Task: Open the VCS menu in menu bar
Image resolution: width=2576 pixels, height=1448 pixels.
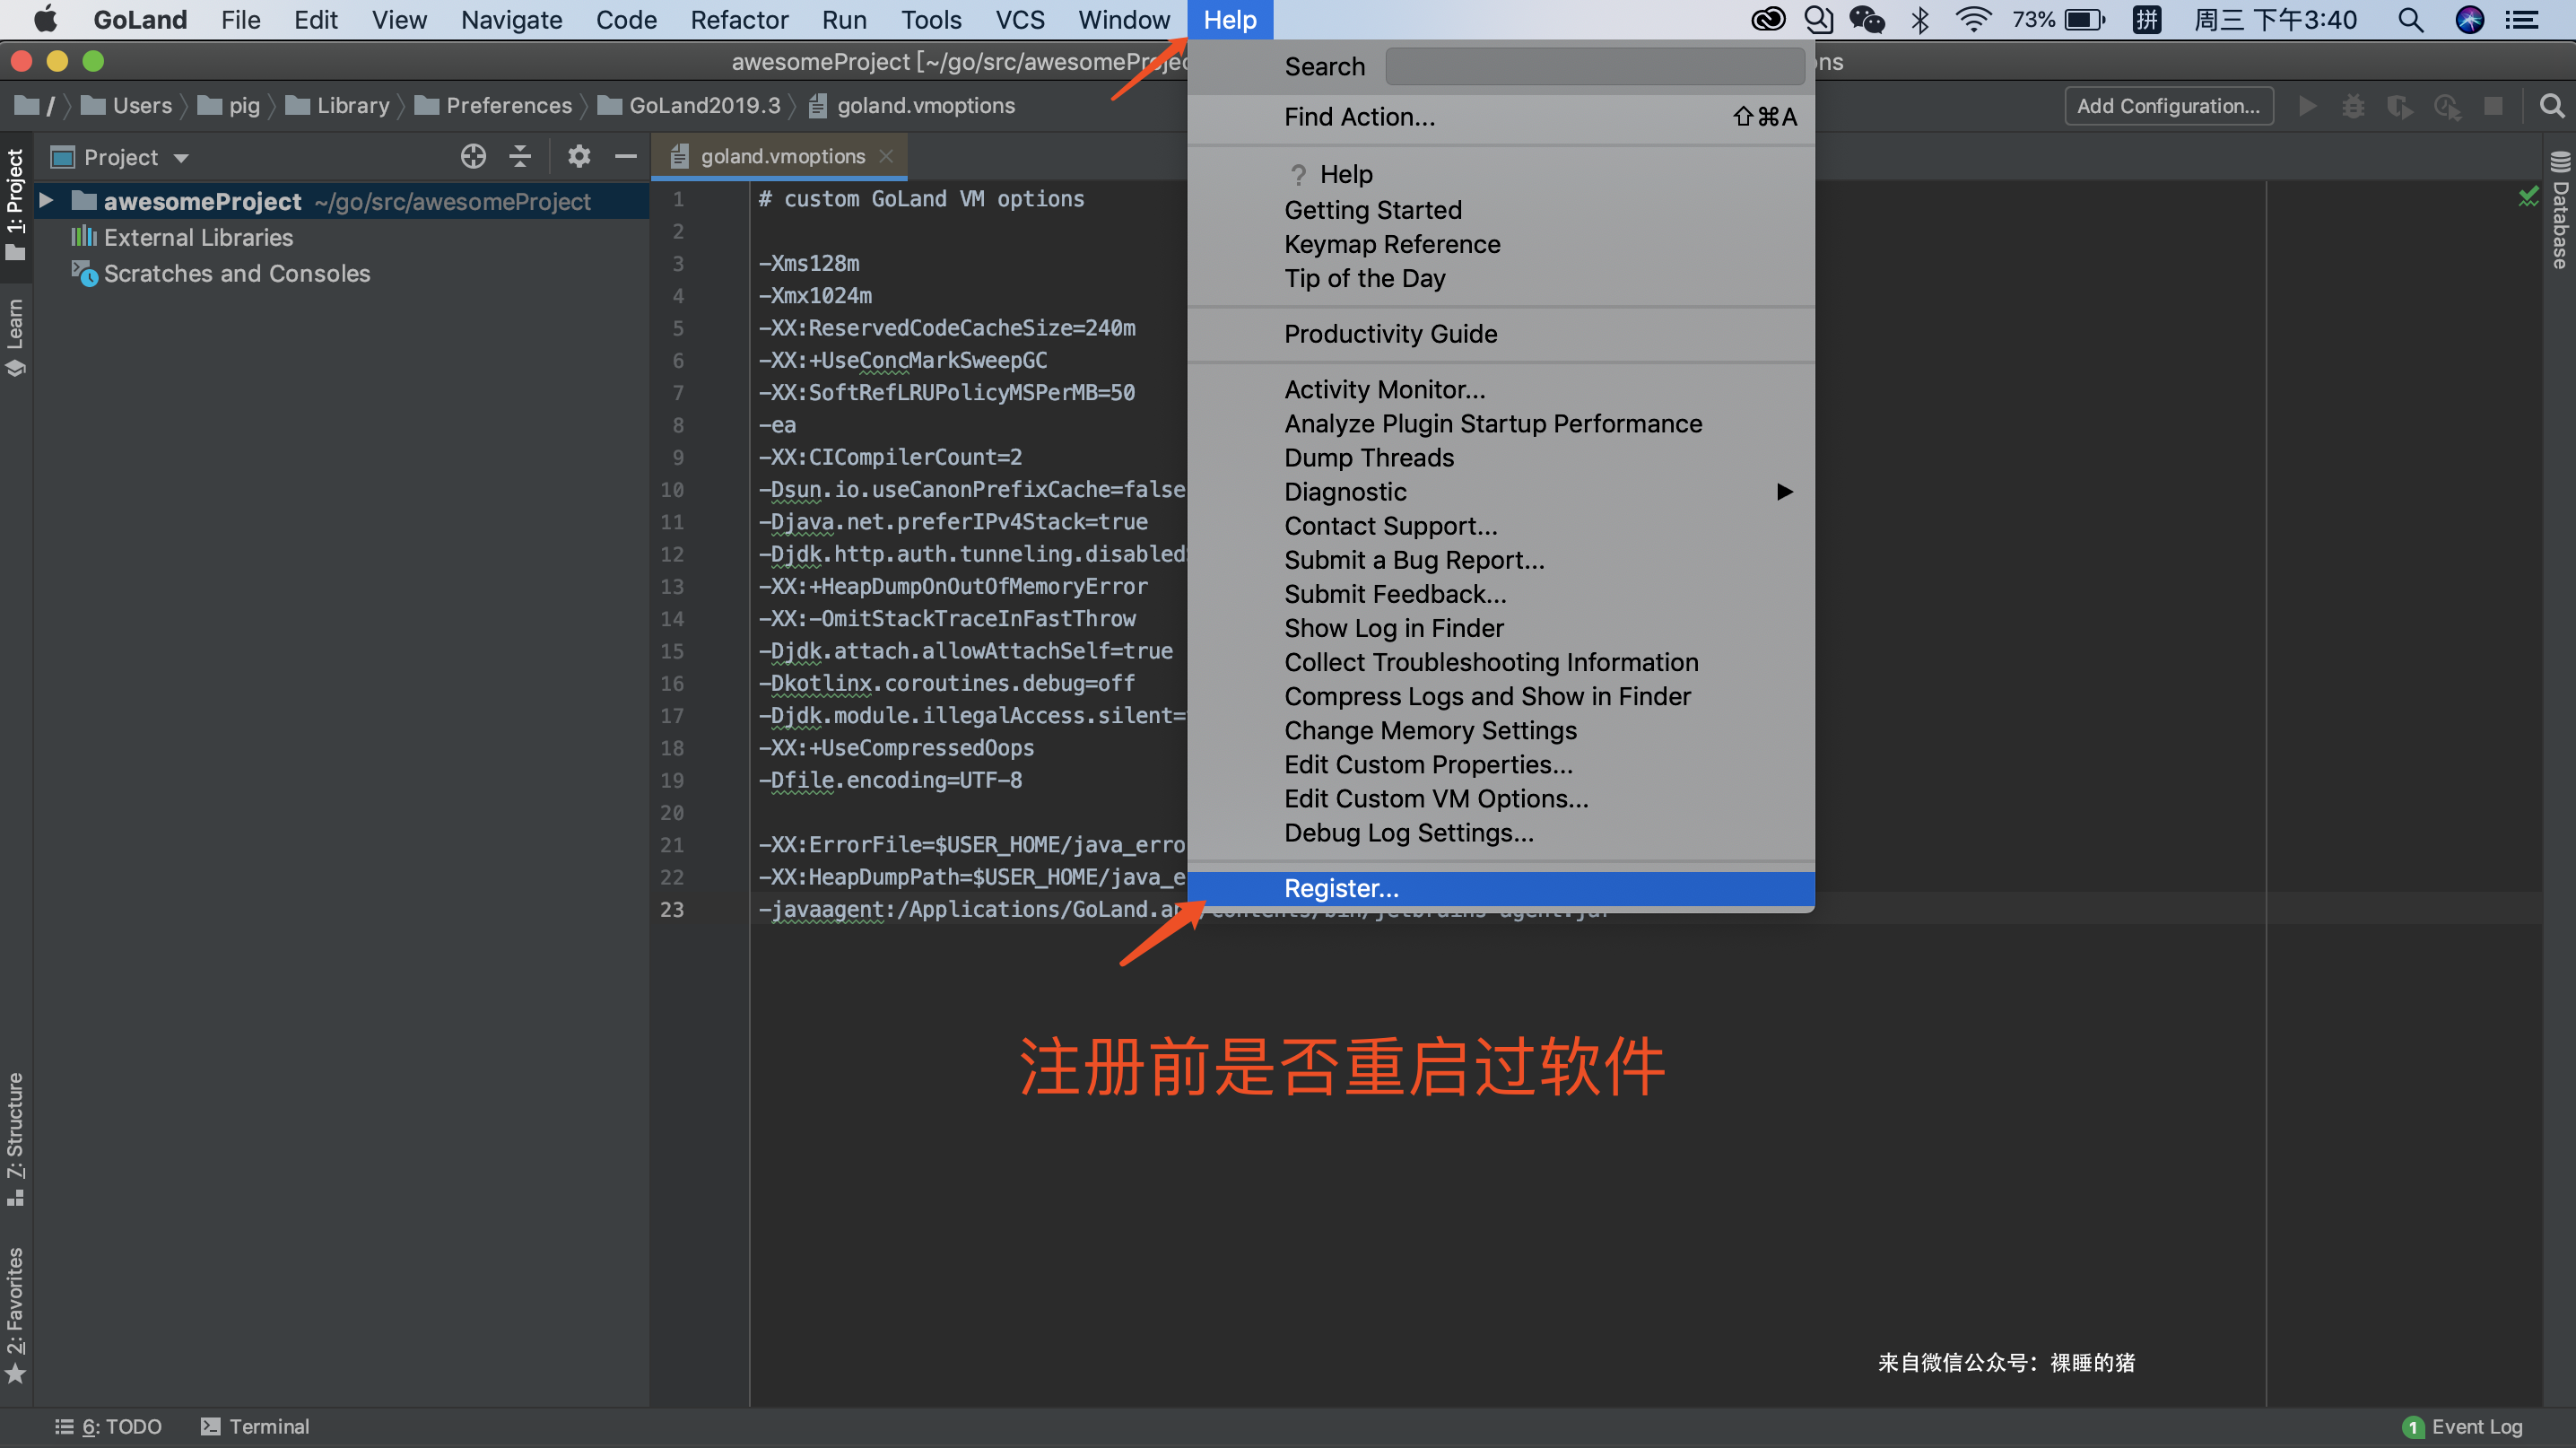Action: click(x=1019, y=20)
